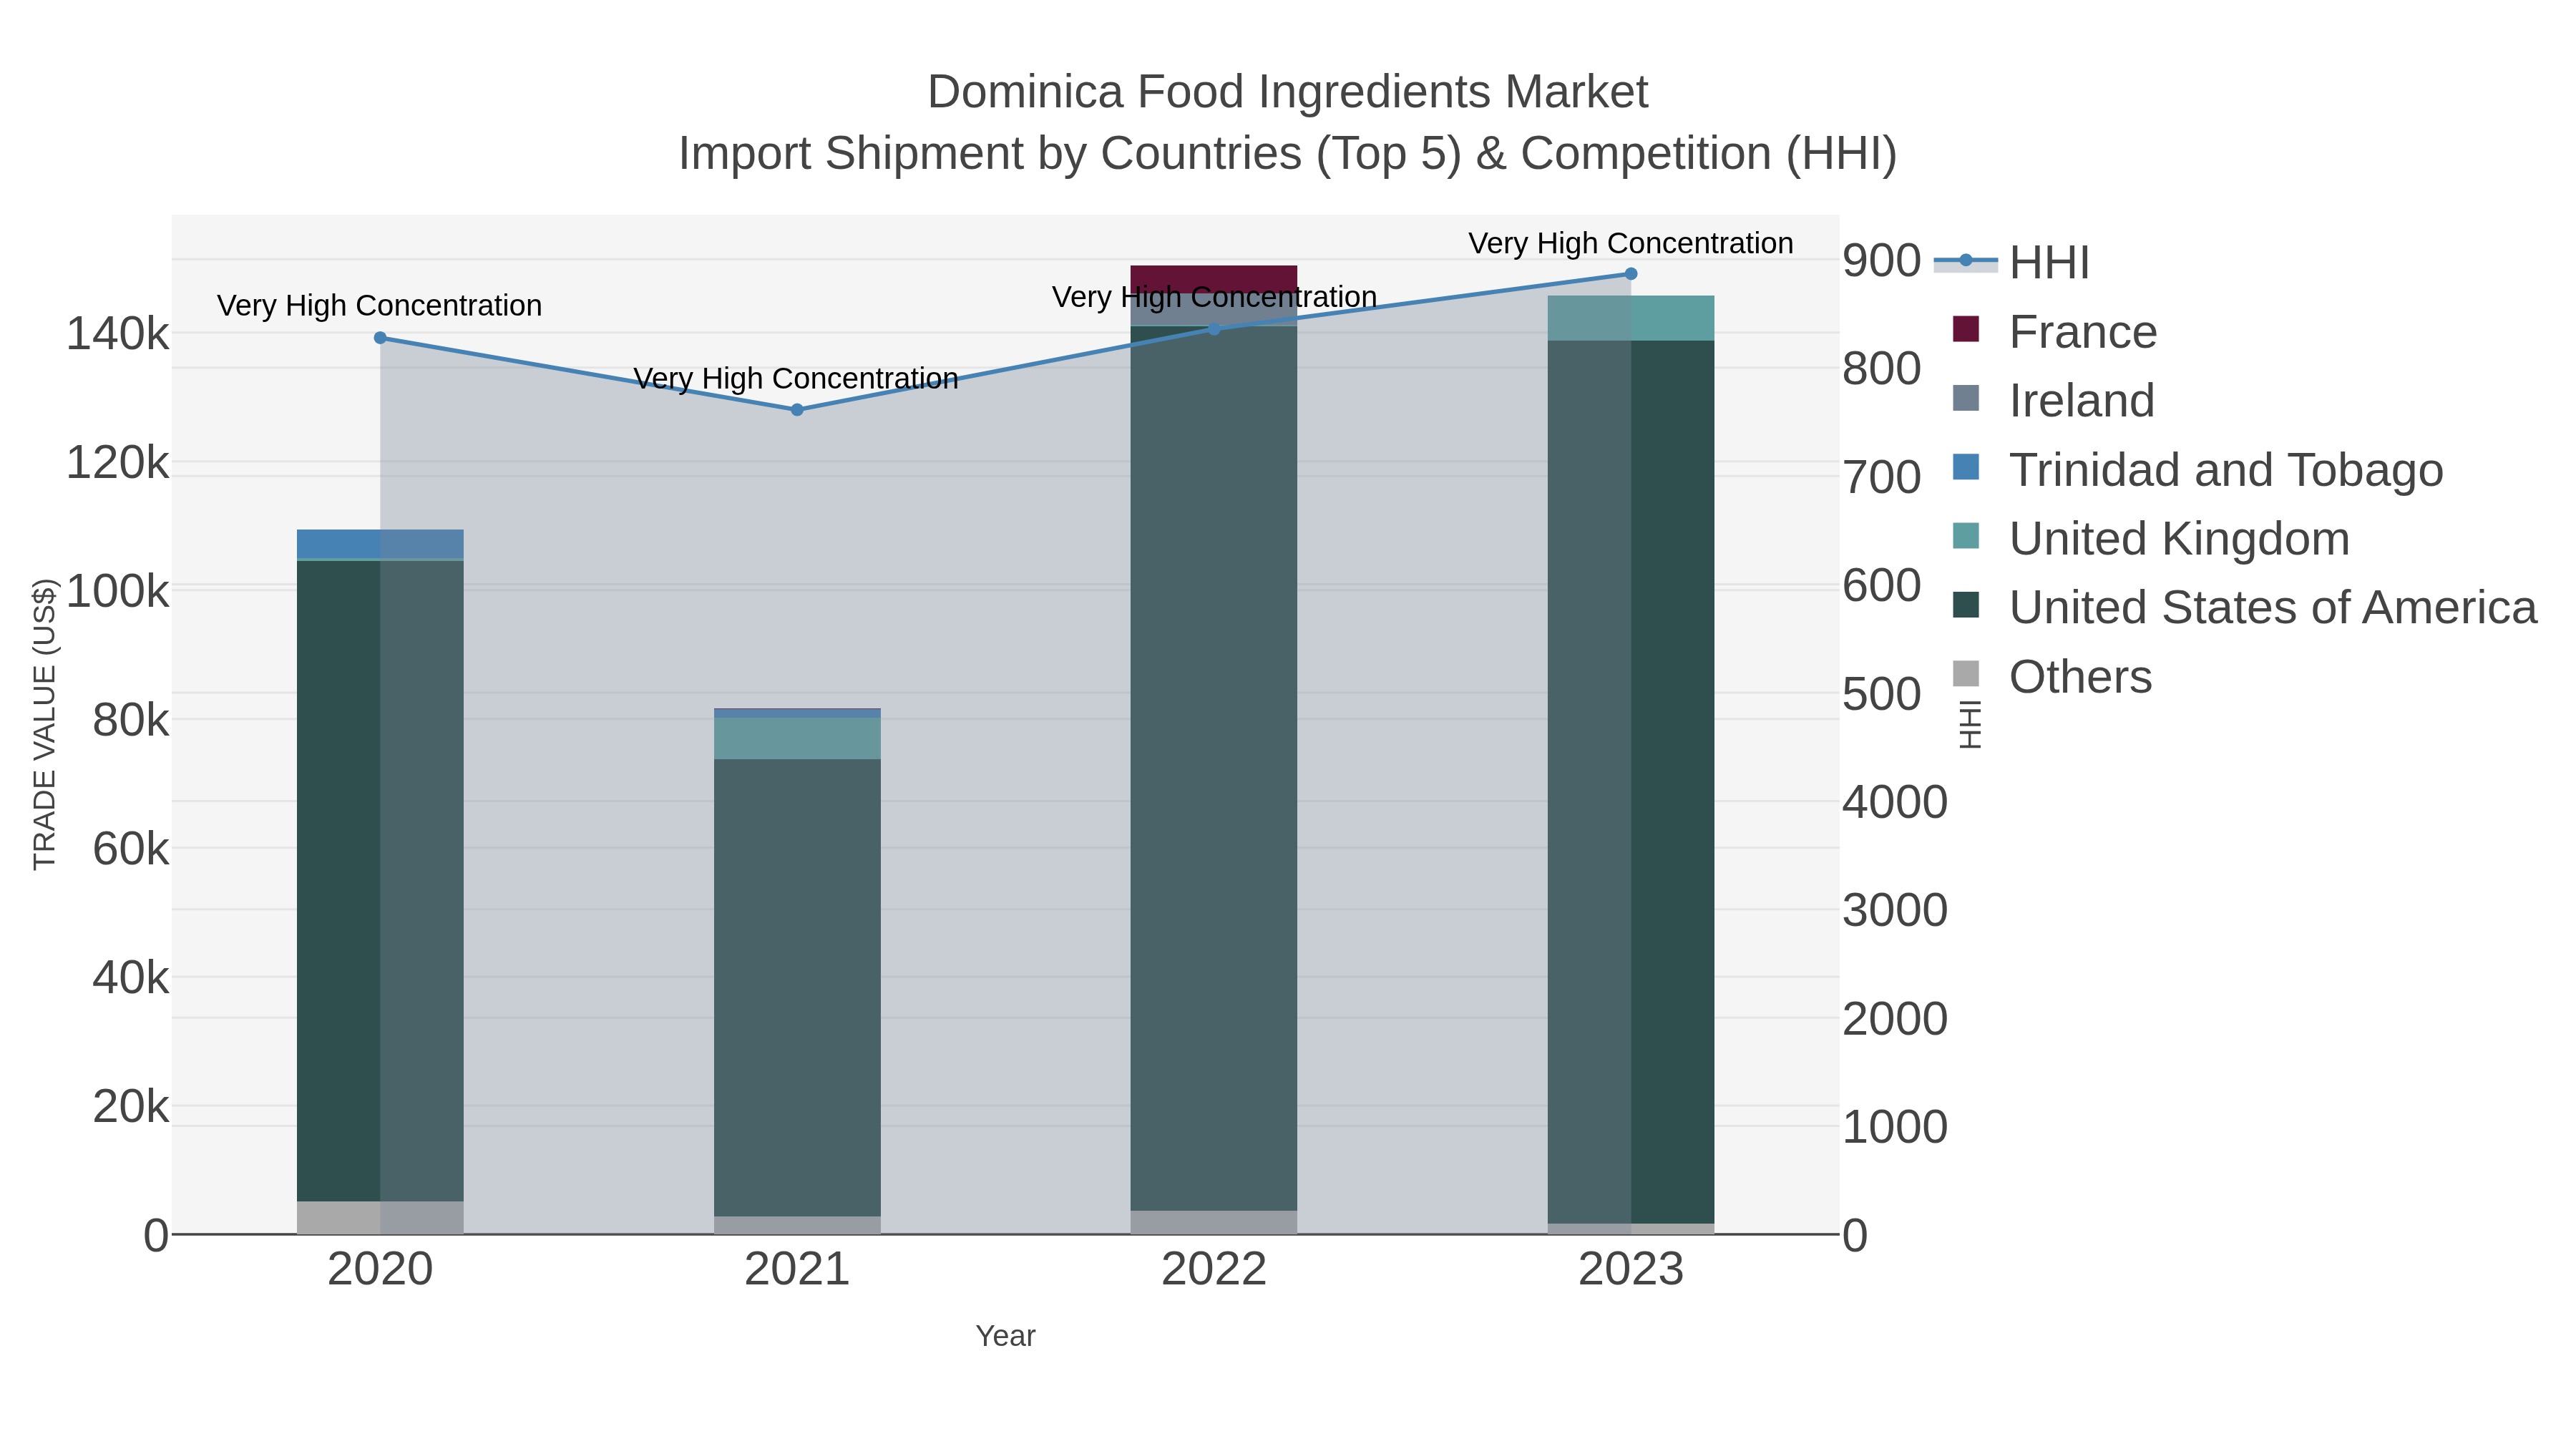2576x1449 pixels.
Task: Click the Dominica Food Ingredients Market title
Action: [1288, 92]
